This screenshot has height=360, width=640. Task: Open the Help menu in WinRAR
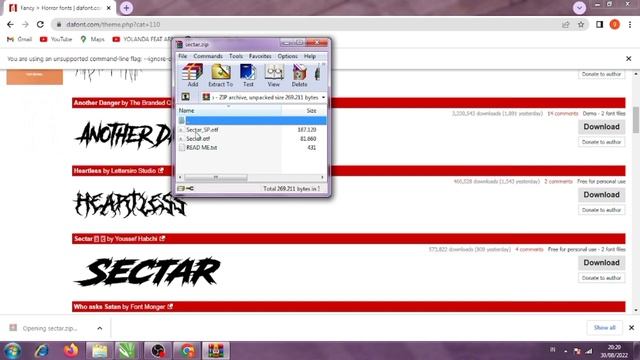pos(310,56)
